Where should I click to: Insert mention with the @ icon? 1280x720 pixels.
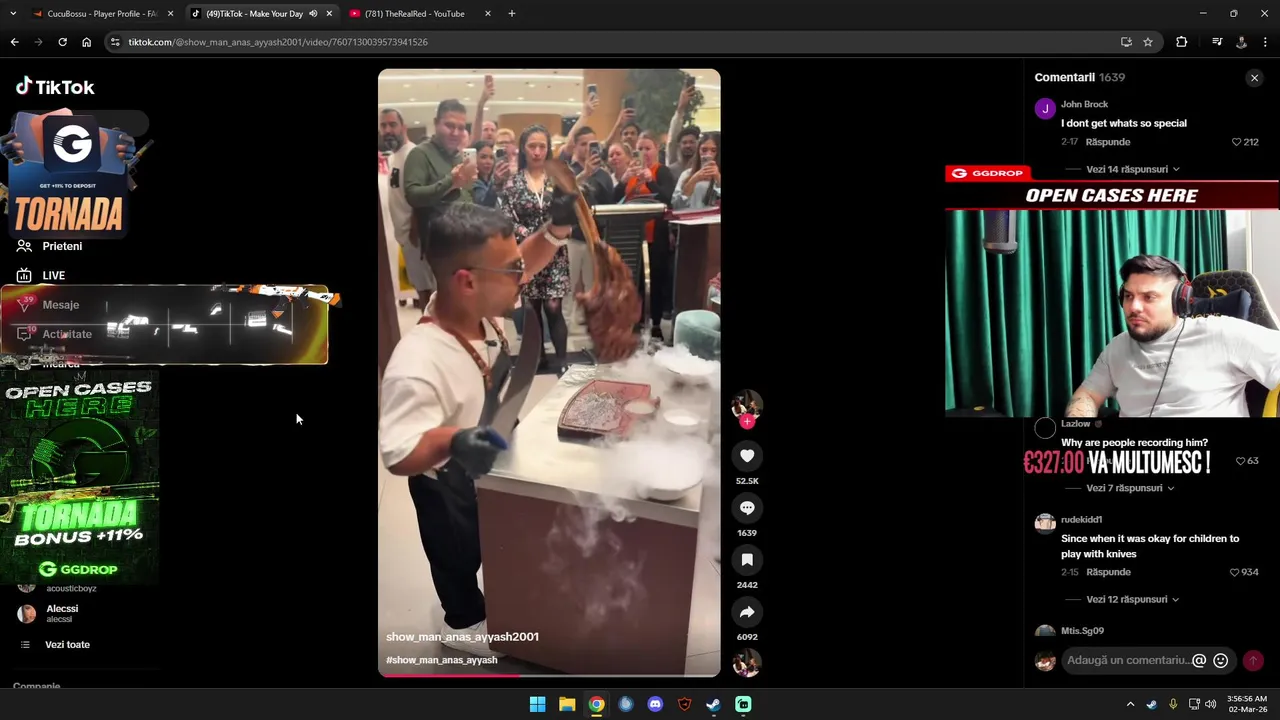point(1199,660)
